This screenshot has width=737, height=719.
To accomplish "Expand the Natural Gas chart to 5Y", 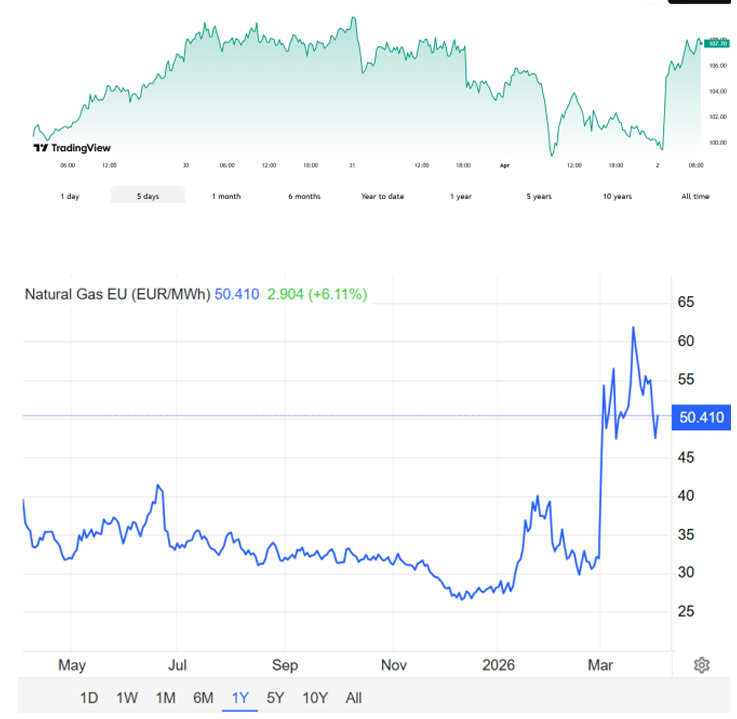I will (276, 698).
